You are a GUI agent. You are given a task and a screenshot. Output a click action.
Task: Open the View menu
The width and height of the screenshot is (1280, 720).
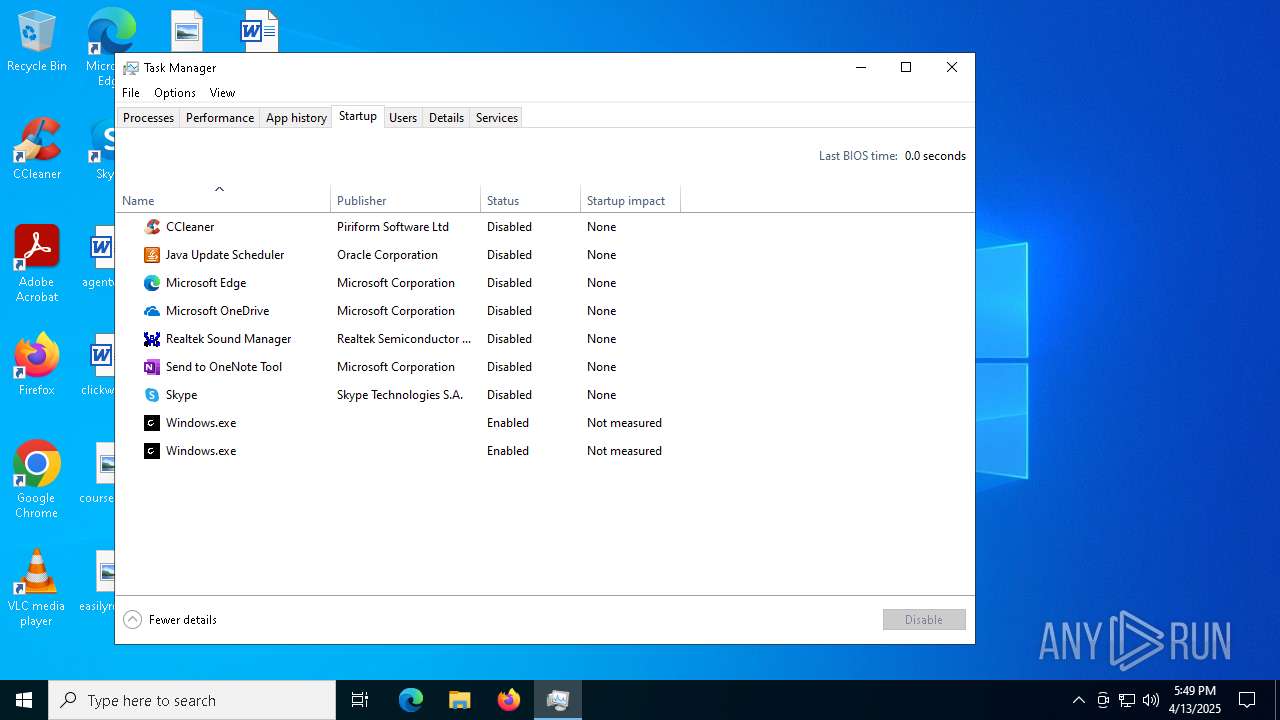(222, 93)
